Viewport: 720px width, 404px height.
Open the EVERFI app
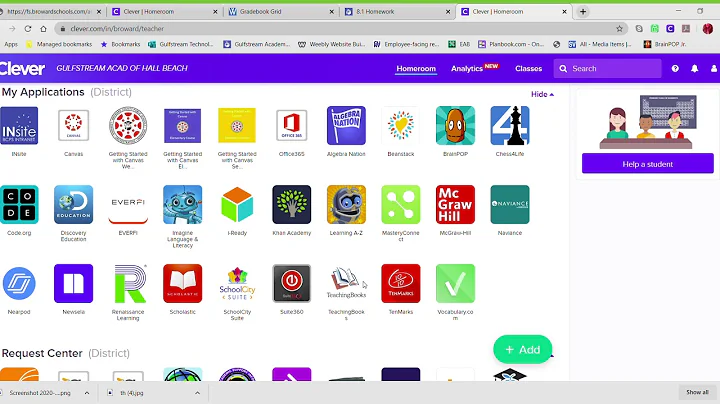click(128, 204)
